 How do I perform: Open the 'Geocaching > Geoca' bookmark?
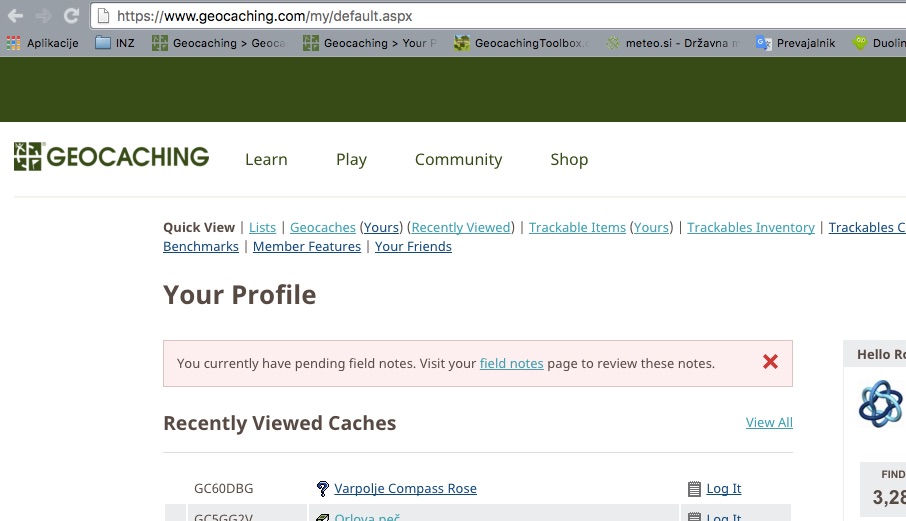click(218, 43)
